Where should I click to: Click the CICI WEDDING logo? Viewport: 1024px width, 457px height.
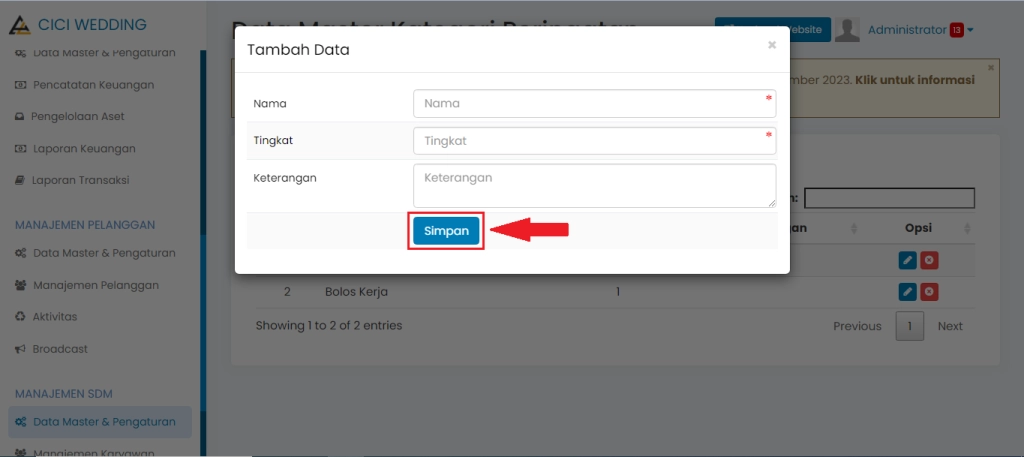click(78, 25)
